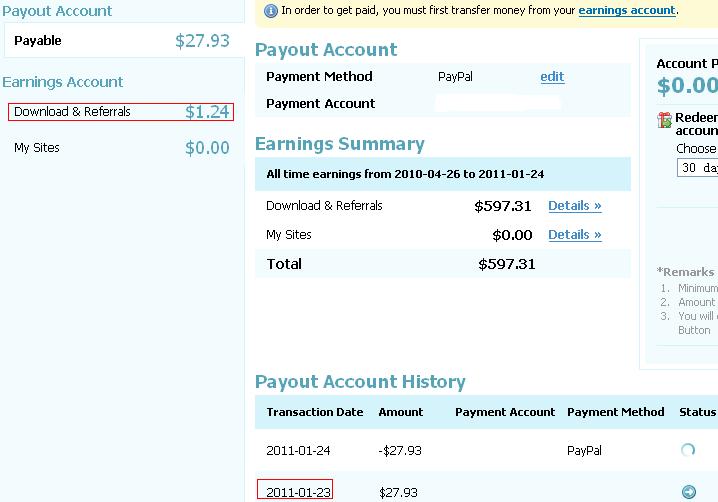
Task: Click the Payout Account History heading
Action: [x=360, y=382]
